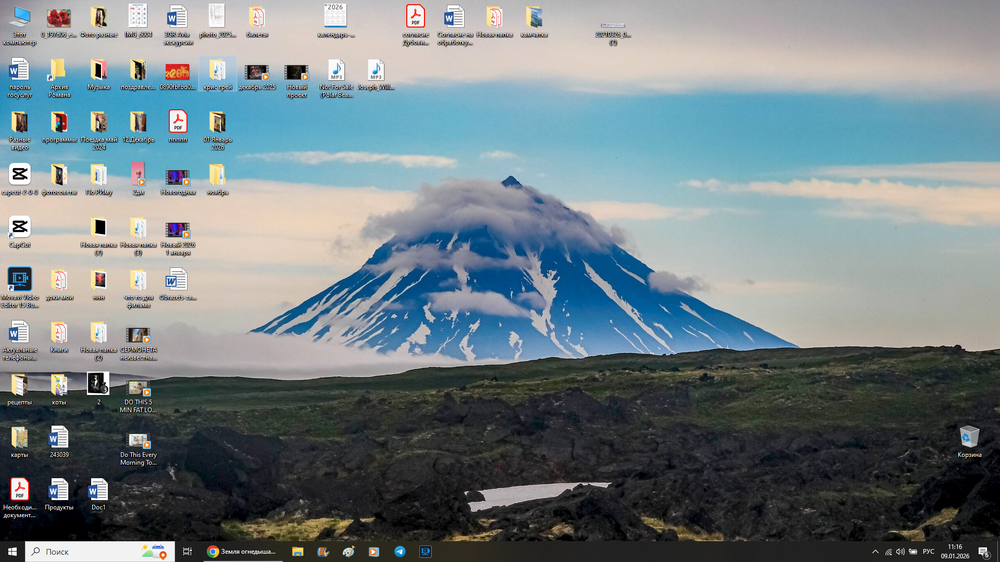Image resolution: width=1000 pixels, height=562 pixels.
Task: Open the Windows Start menu
Action: tap(12, 551)
